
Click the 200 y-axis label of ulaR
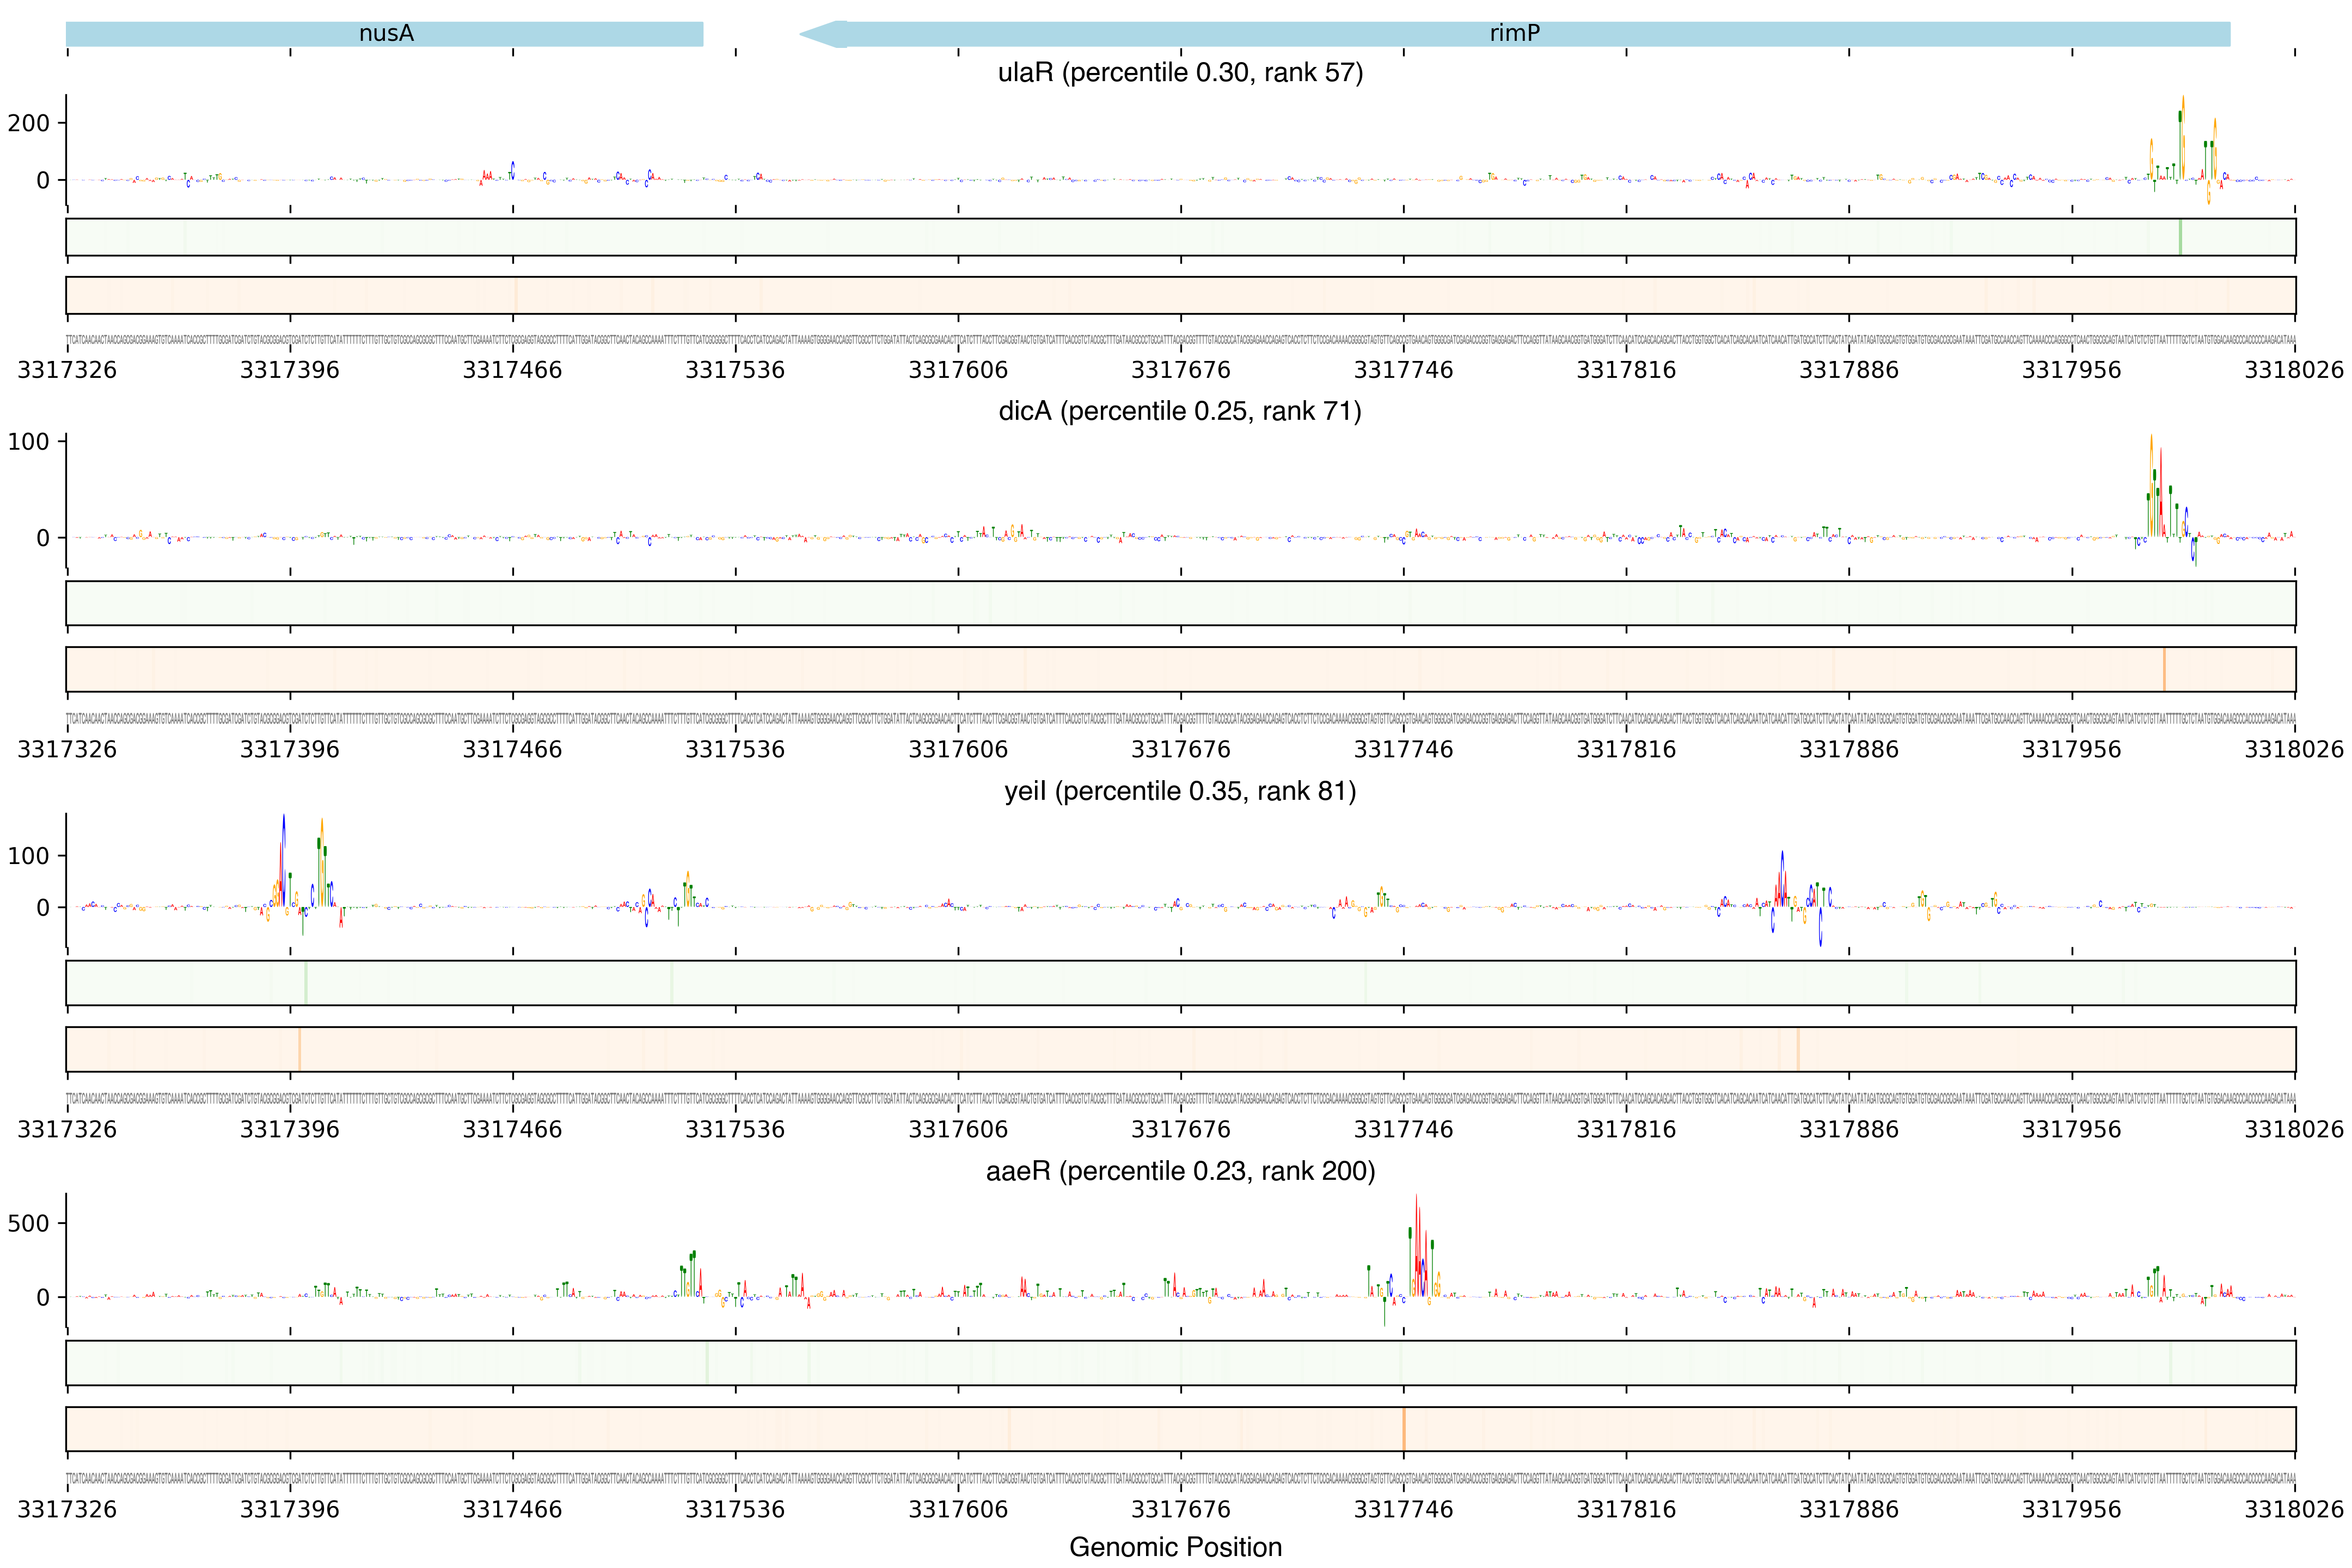pyautogui.click(x=29, y=123)
